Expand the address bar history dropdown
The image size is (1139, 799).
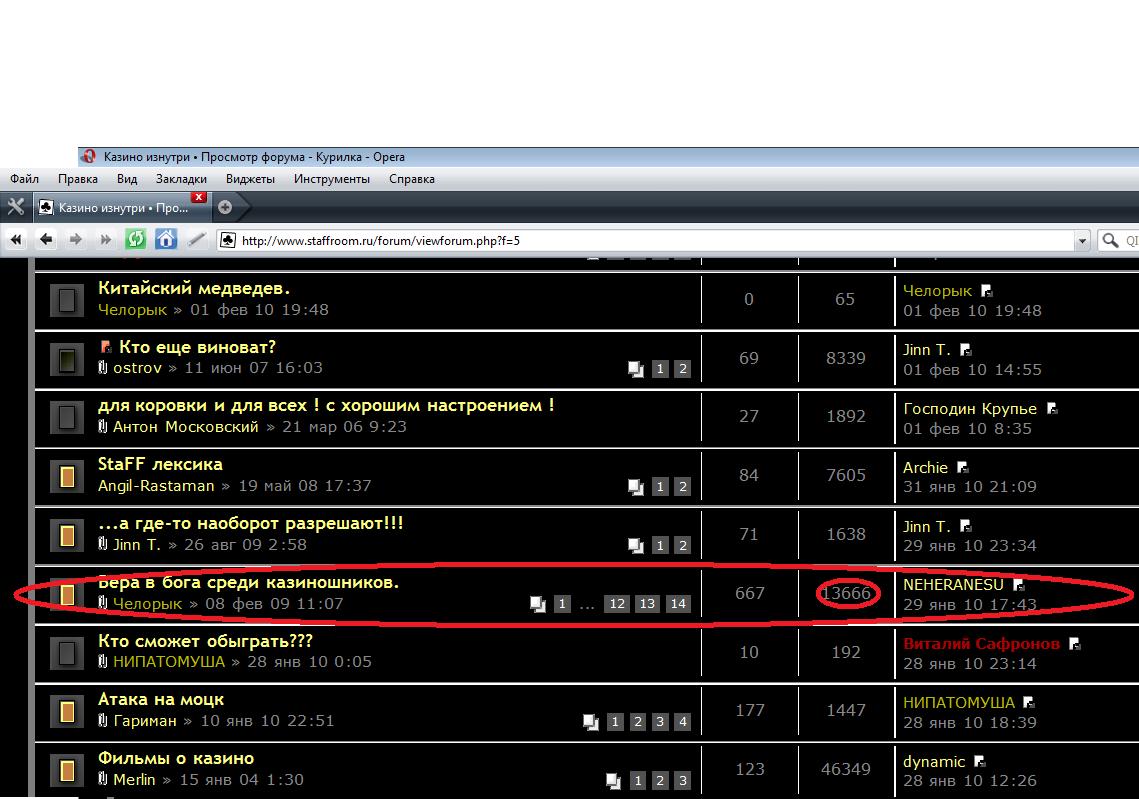click(x=1081, y=240)
